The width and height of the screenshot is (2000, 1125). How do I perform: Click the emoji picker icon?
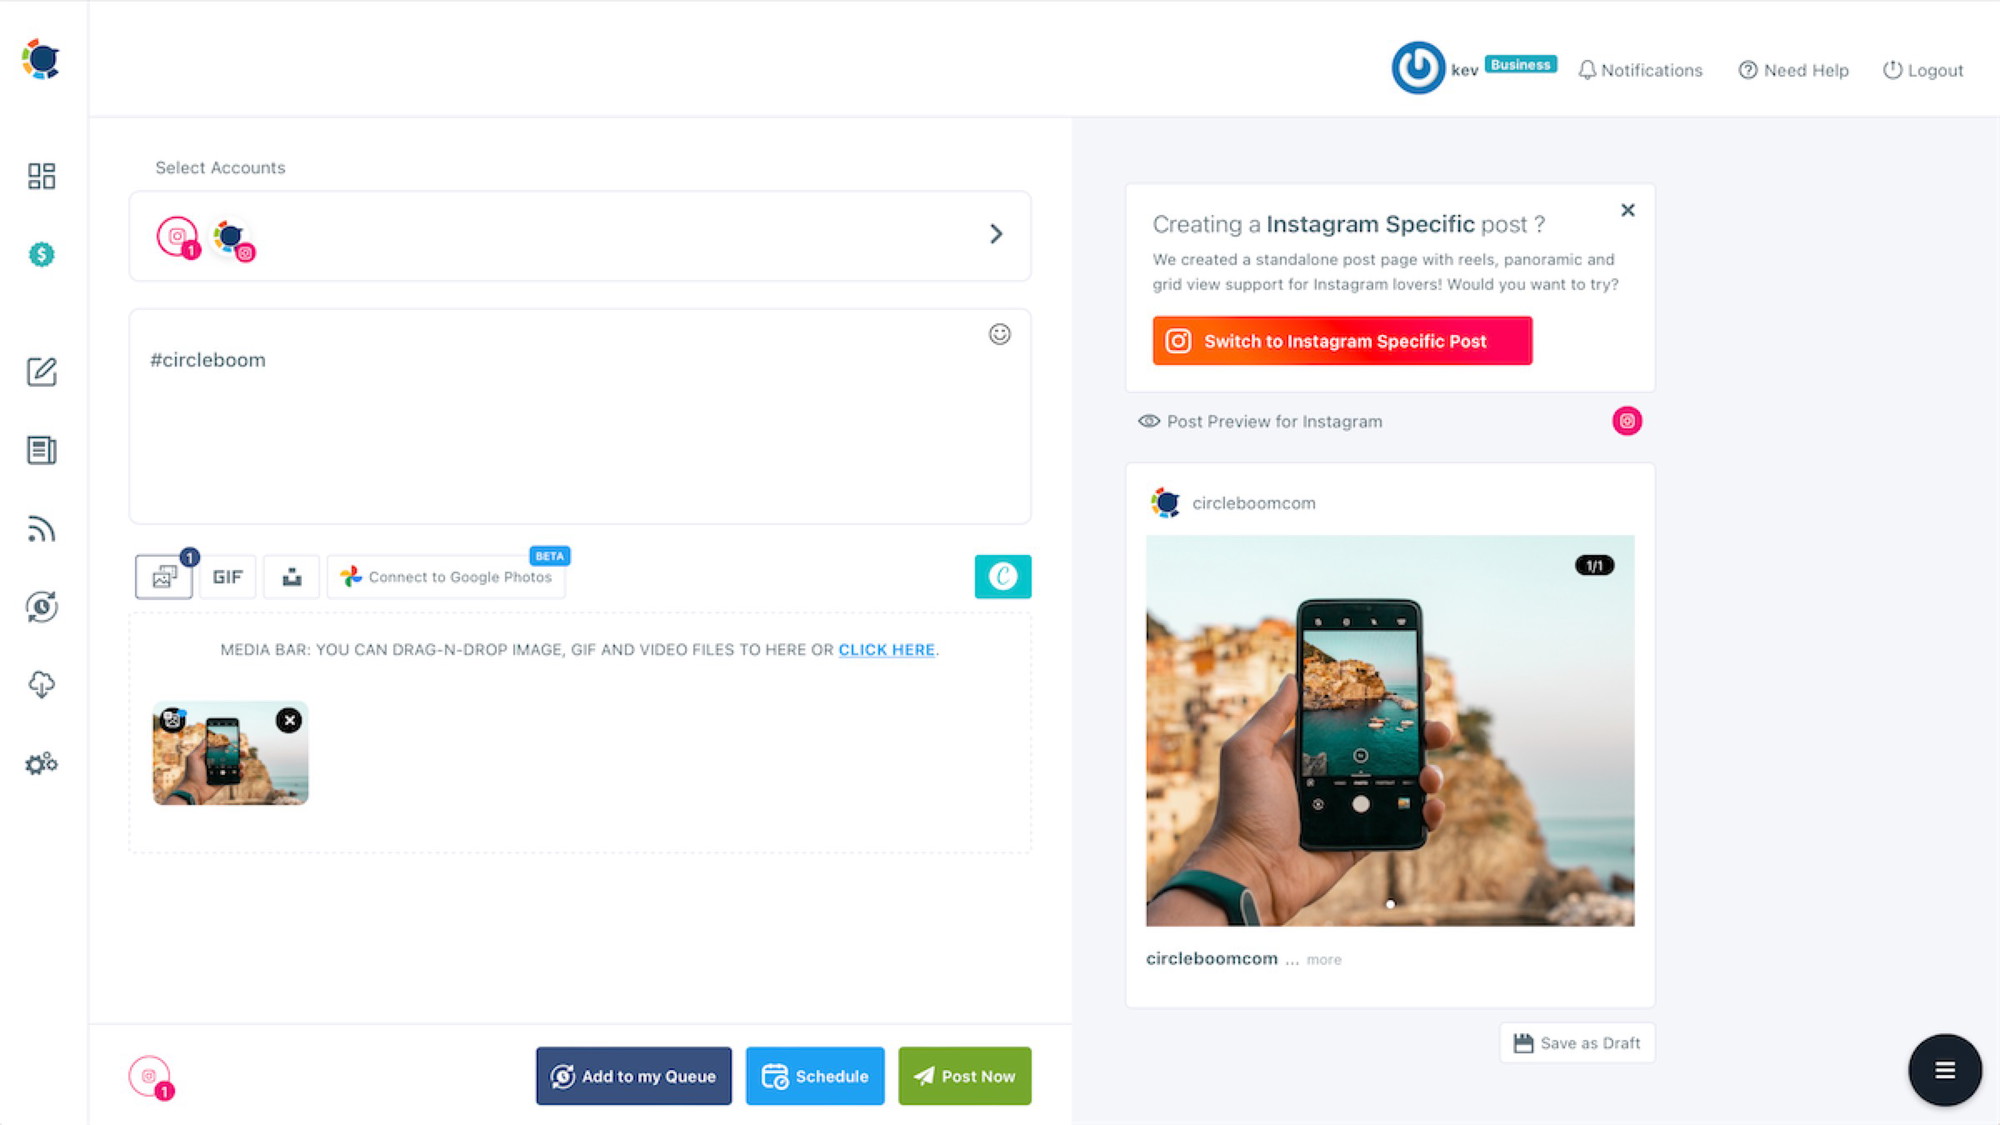pos(999,334)
